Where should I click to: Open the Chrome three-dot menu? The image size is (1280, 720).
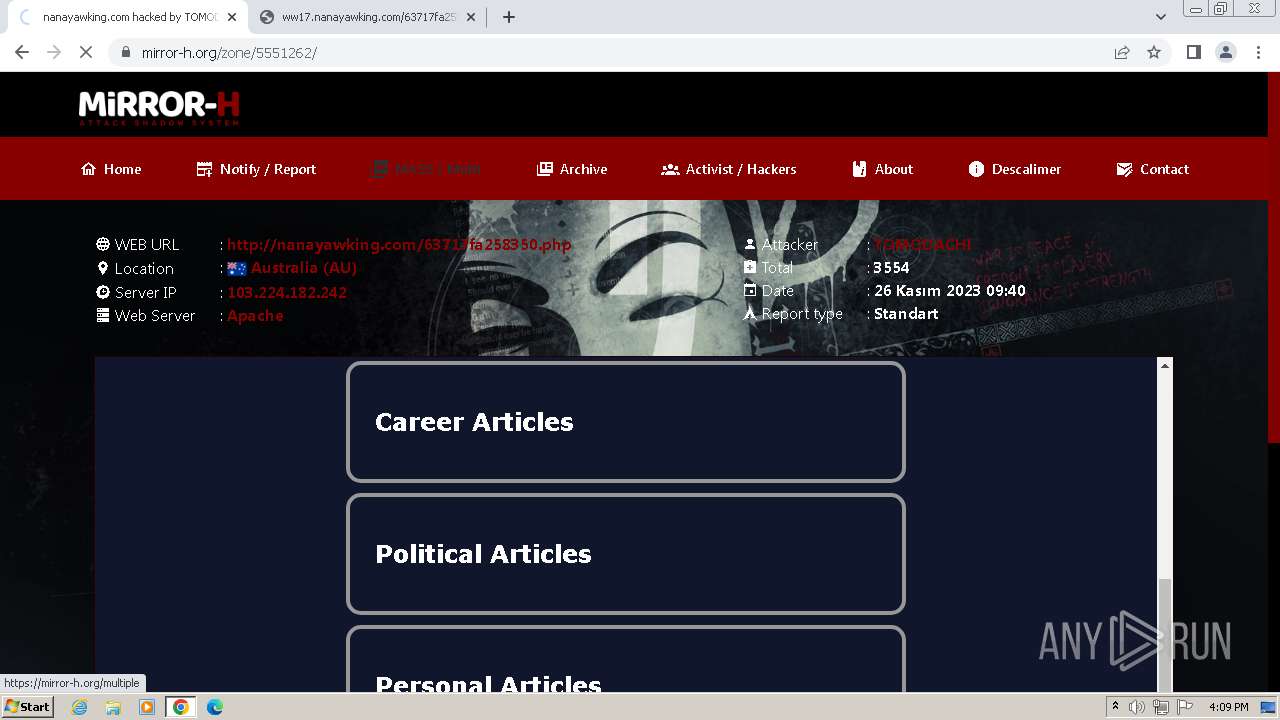(x=1258, y=52)
